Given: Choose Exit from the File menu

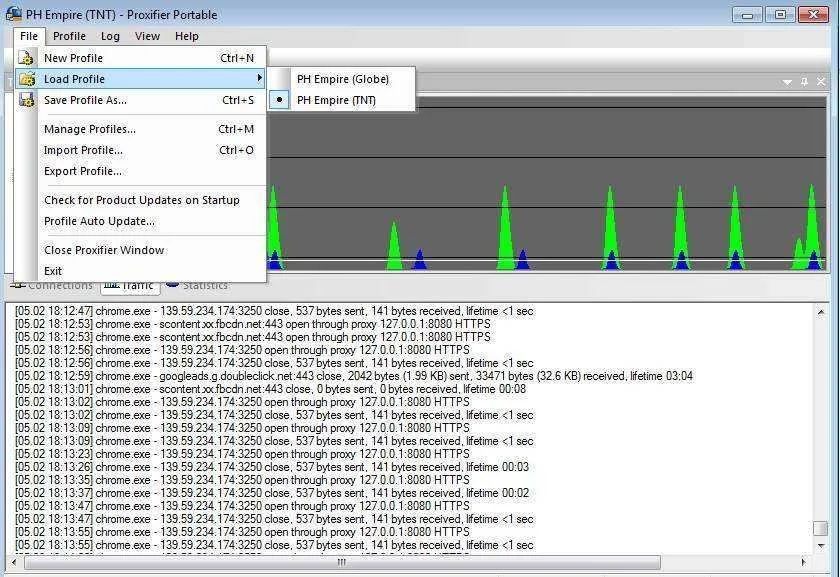Looking at the screenshot, I should (140, 271).
